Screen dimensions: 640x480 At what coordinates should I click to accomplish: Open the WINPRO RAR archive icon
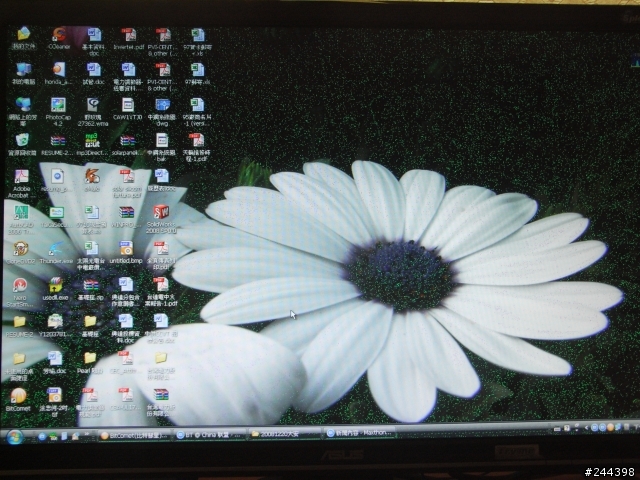127,217
